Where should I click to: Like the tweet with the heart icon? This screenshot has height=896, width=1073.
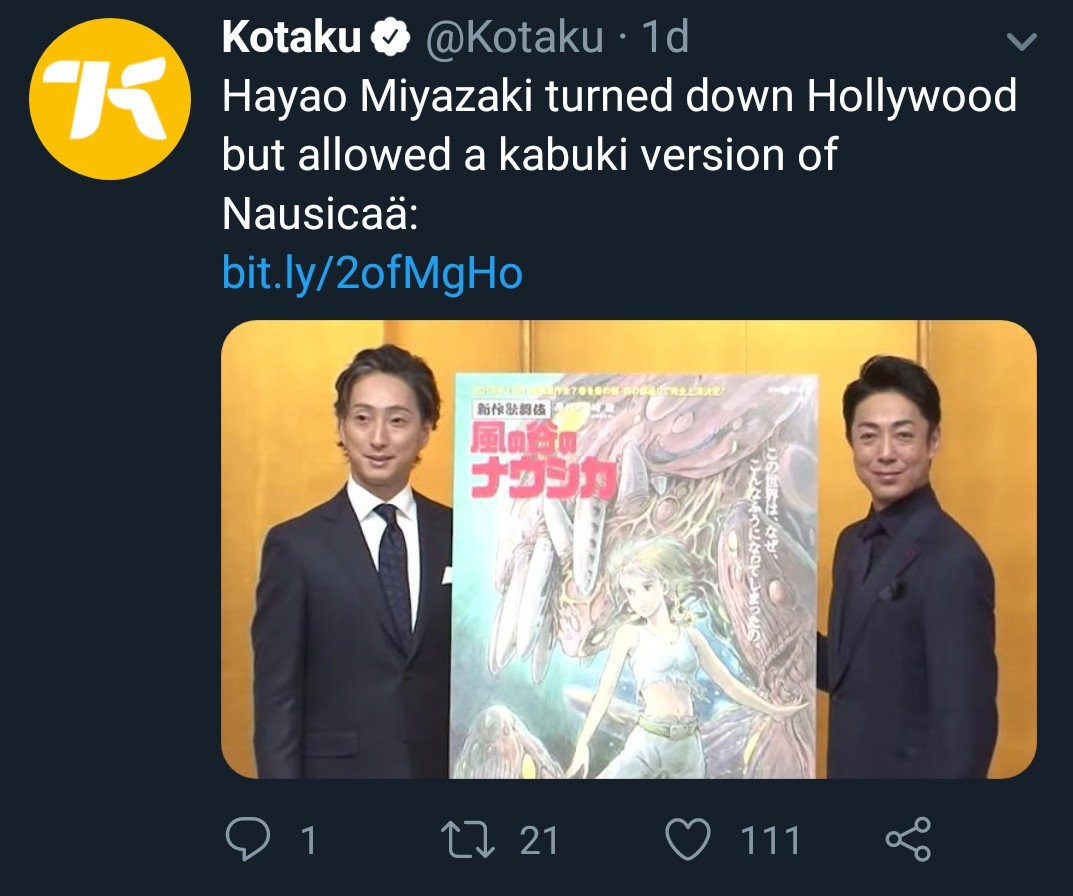click(688, 839)
